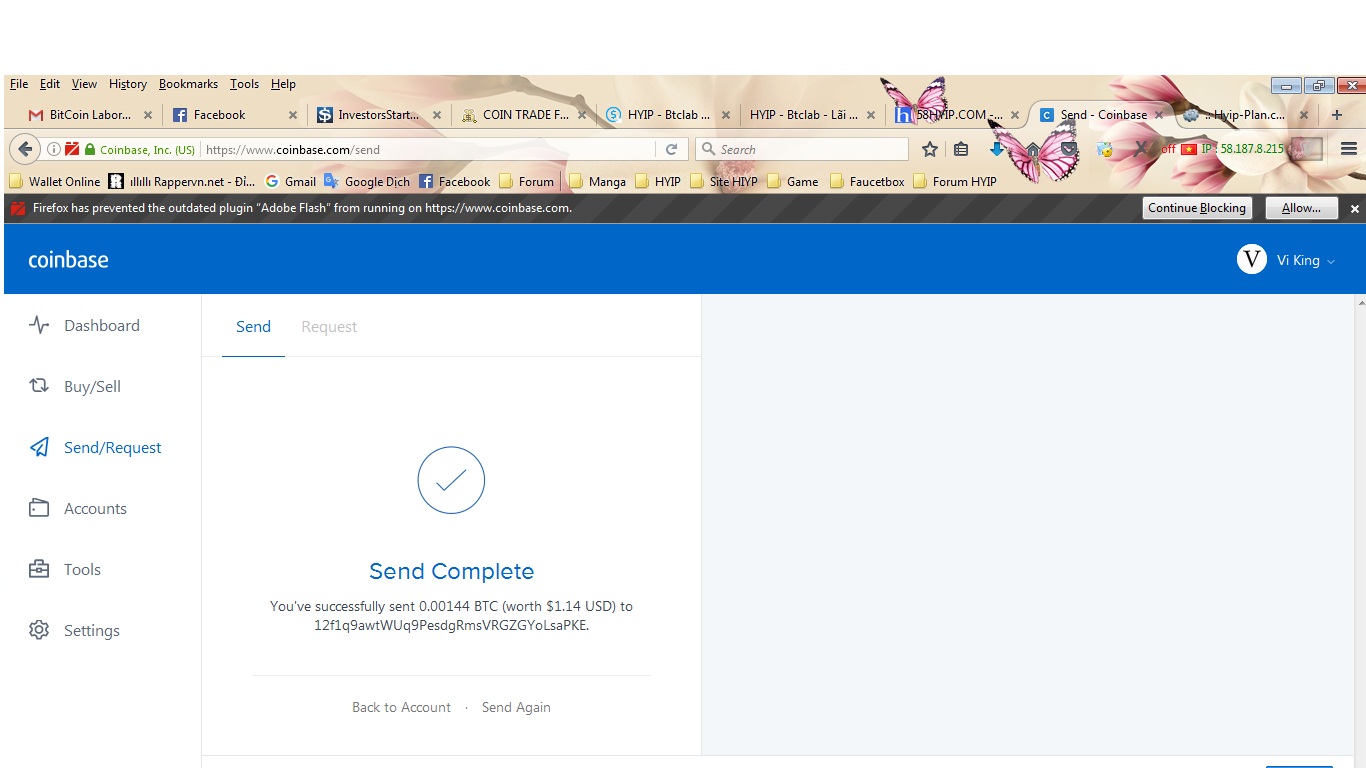Close the Hyip-Plan tab
1366x768 pixels.
coord(1304,115)
